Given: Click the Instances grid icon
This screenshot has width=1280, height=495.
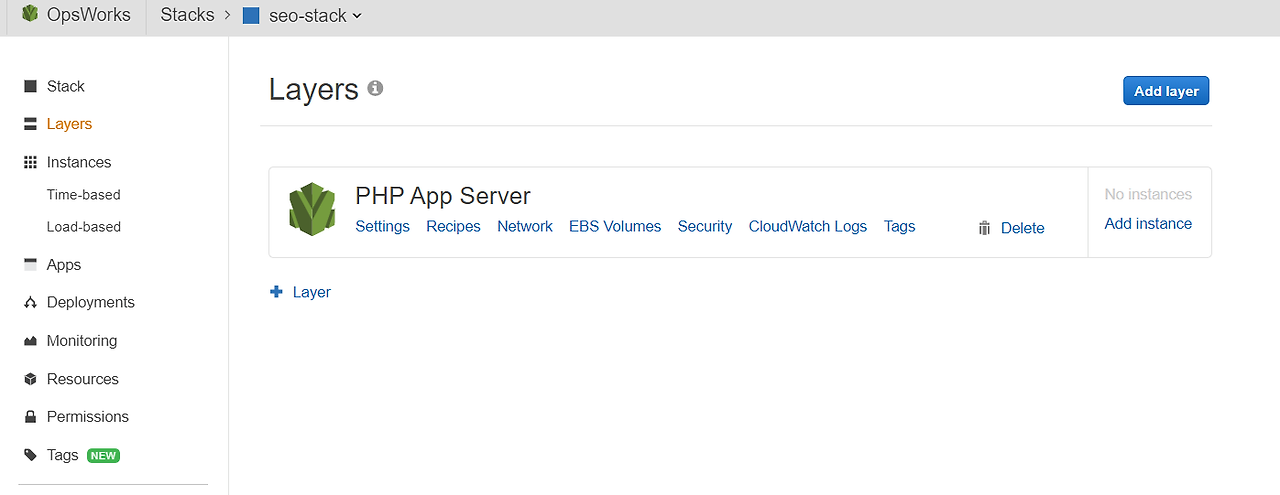Looking at the screenshot, I should click(30, 162).
